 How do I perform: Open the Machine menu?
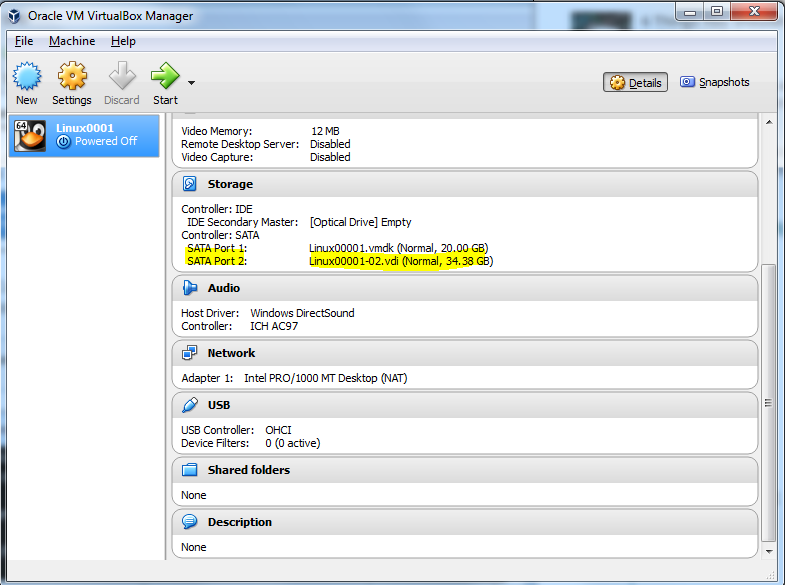coord(72,41)
